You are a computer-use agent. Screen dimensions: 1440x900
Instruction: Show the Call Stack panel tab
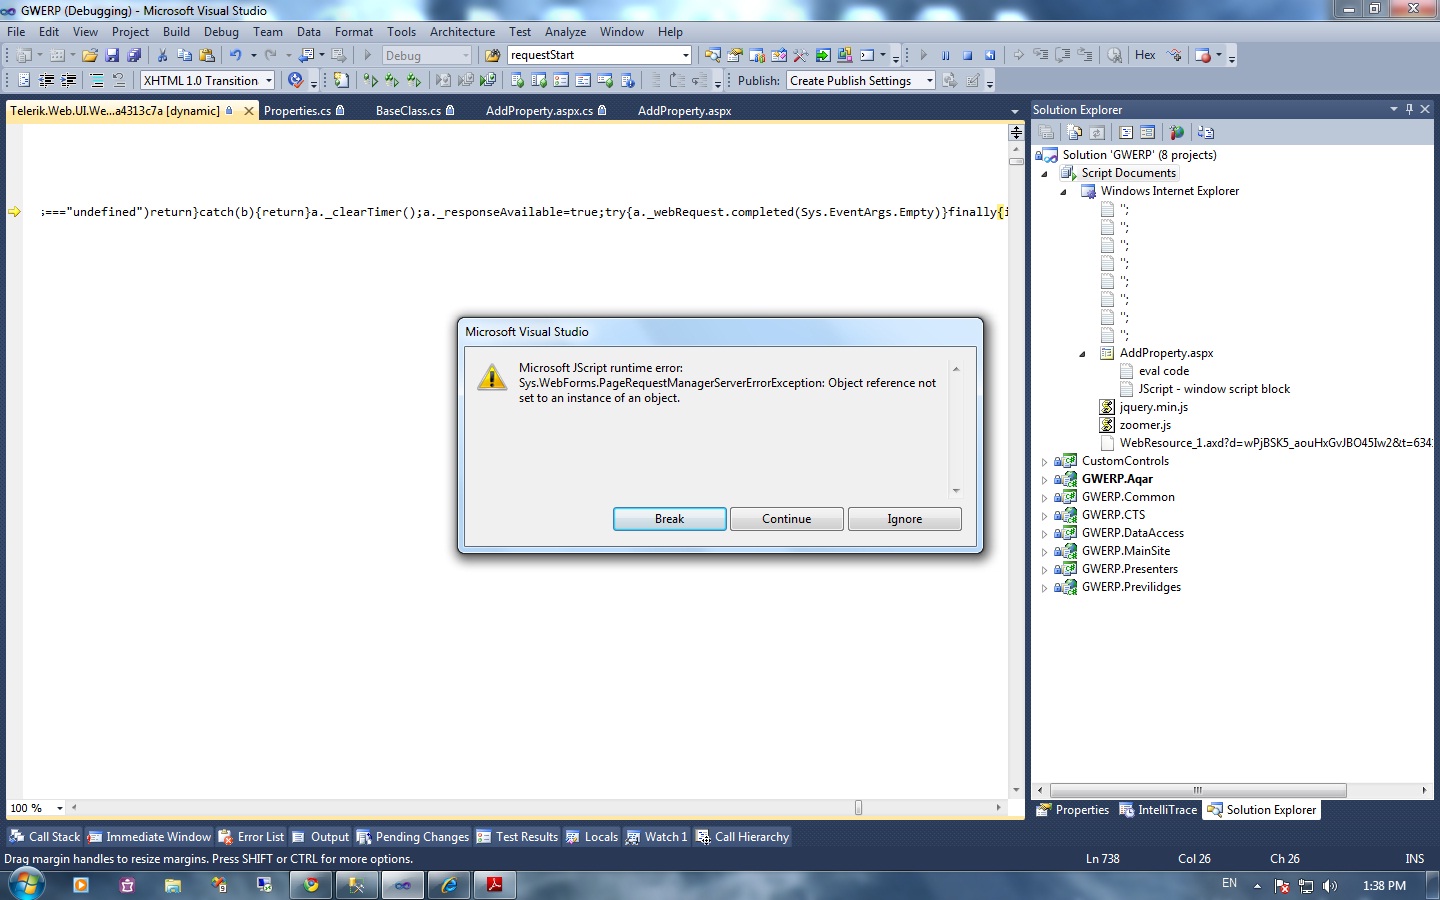pyautogui.click(x=45, y=837)
